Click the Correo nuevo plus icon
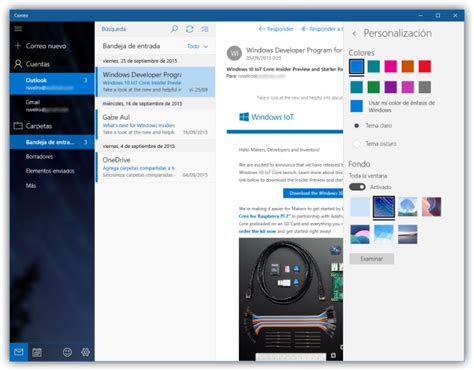 (18, 46)
